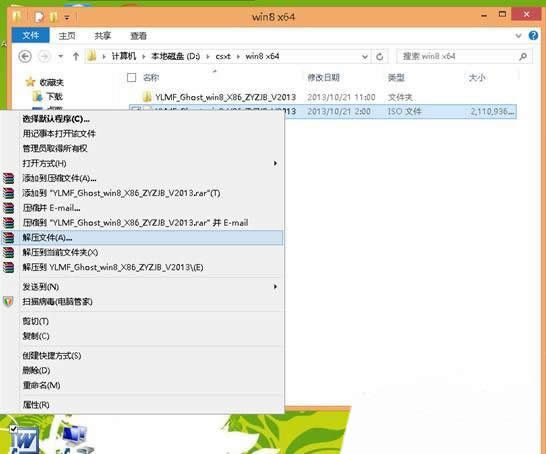
Task: Switch to the 共享 ribbon tab
Action: [102, 36]
